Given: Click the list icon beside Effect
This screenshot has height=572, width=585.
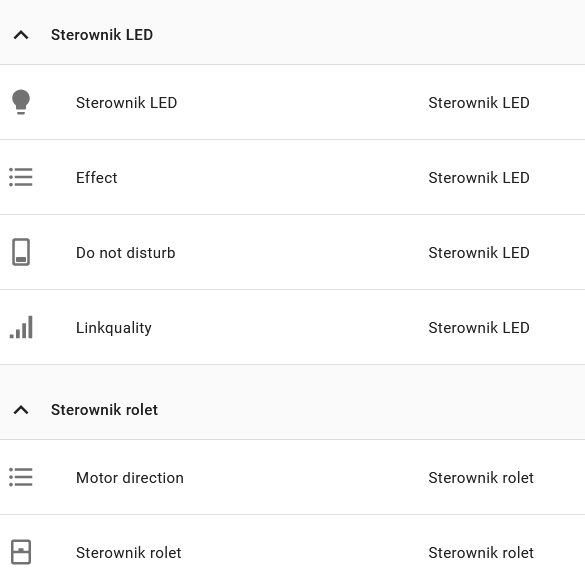Looking at the screenshot, I should (x=21, y=177).
